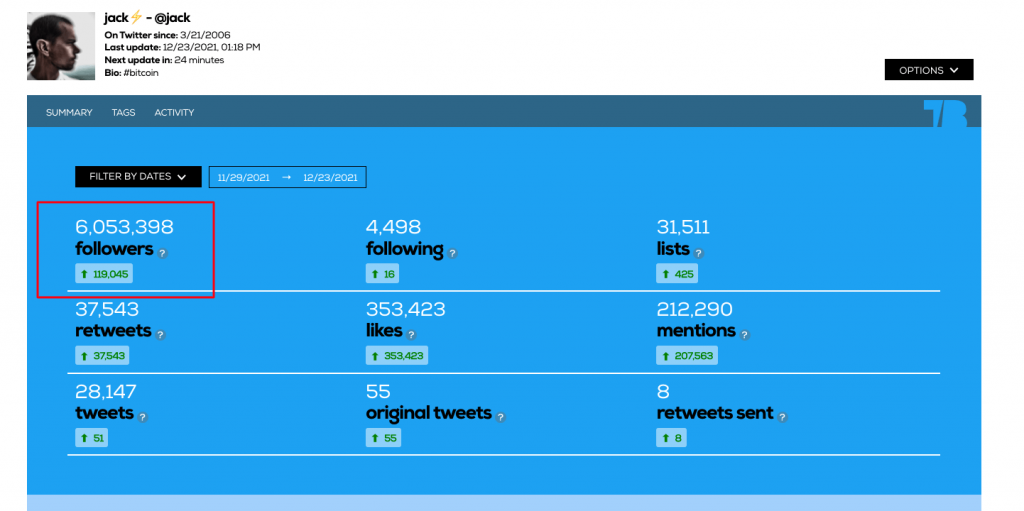This screenshot has height=511, width=1024.
Task: Click the help icon next to mentions
Action: point(744,335)
